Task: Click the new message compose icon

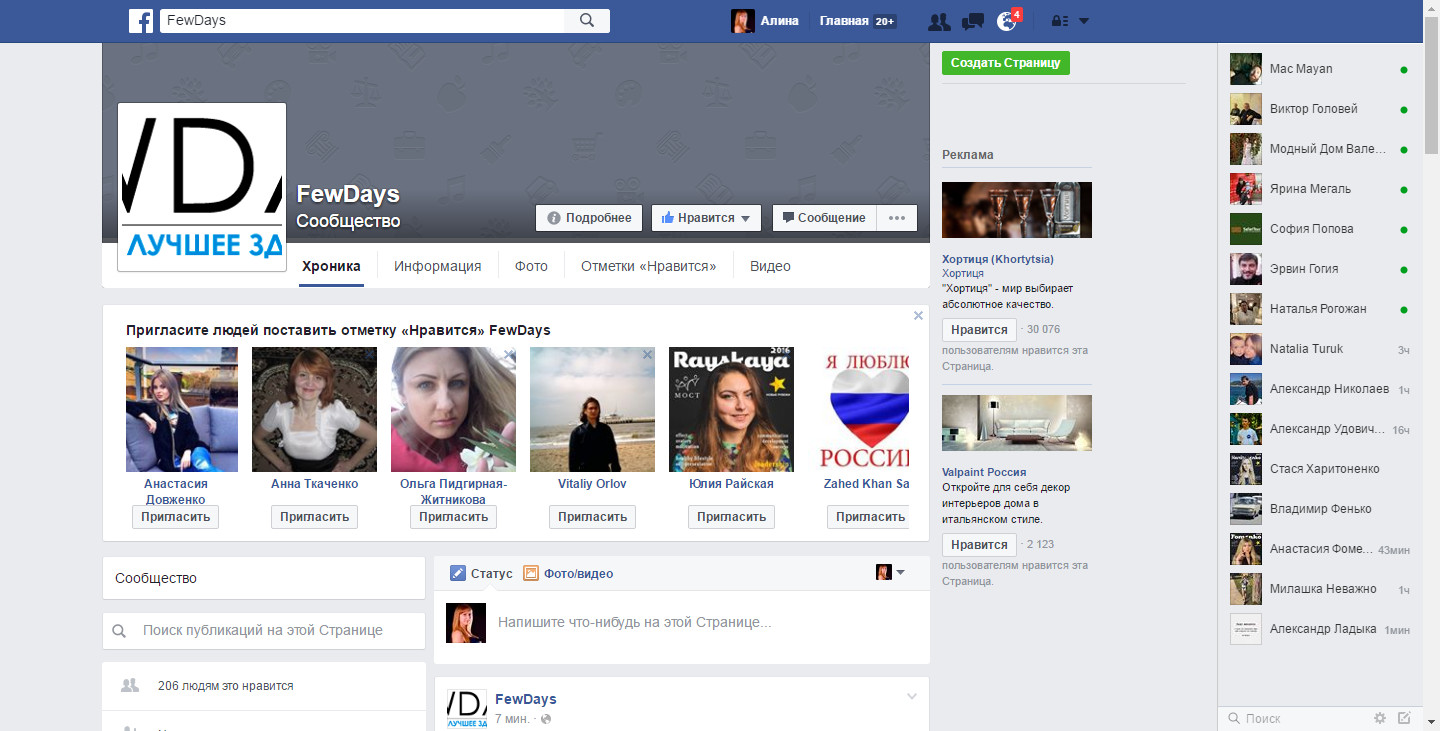Action: (x=1404, y=718)
